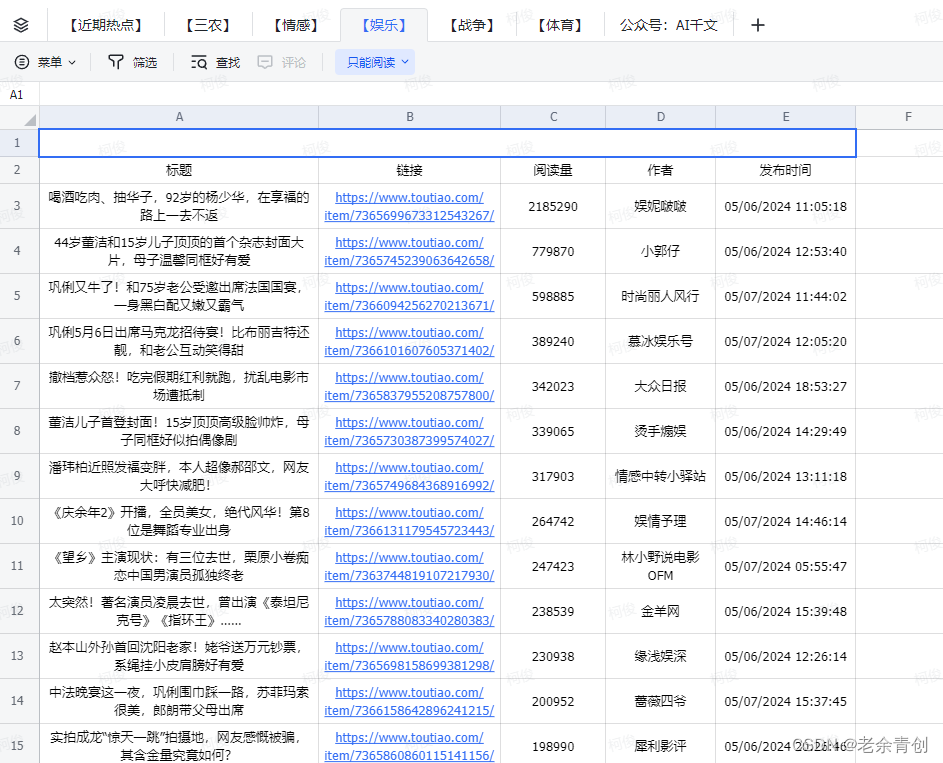This screenshot has width=943, height=763.
Task: Select row 12 header
Action: pos(17,611)
